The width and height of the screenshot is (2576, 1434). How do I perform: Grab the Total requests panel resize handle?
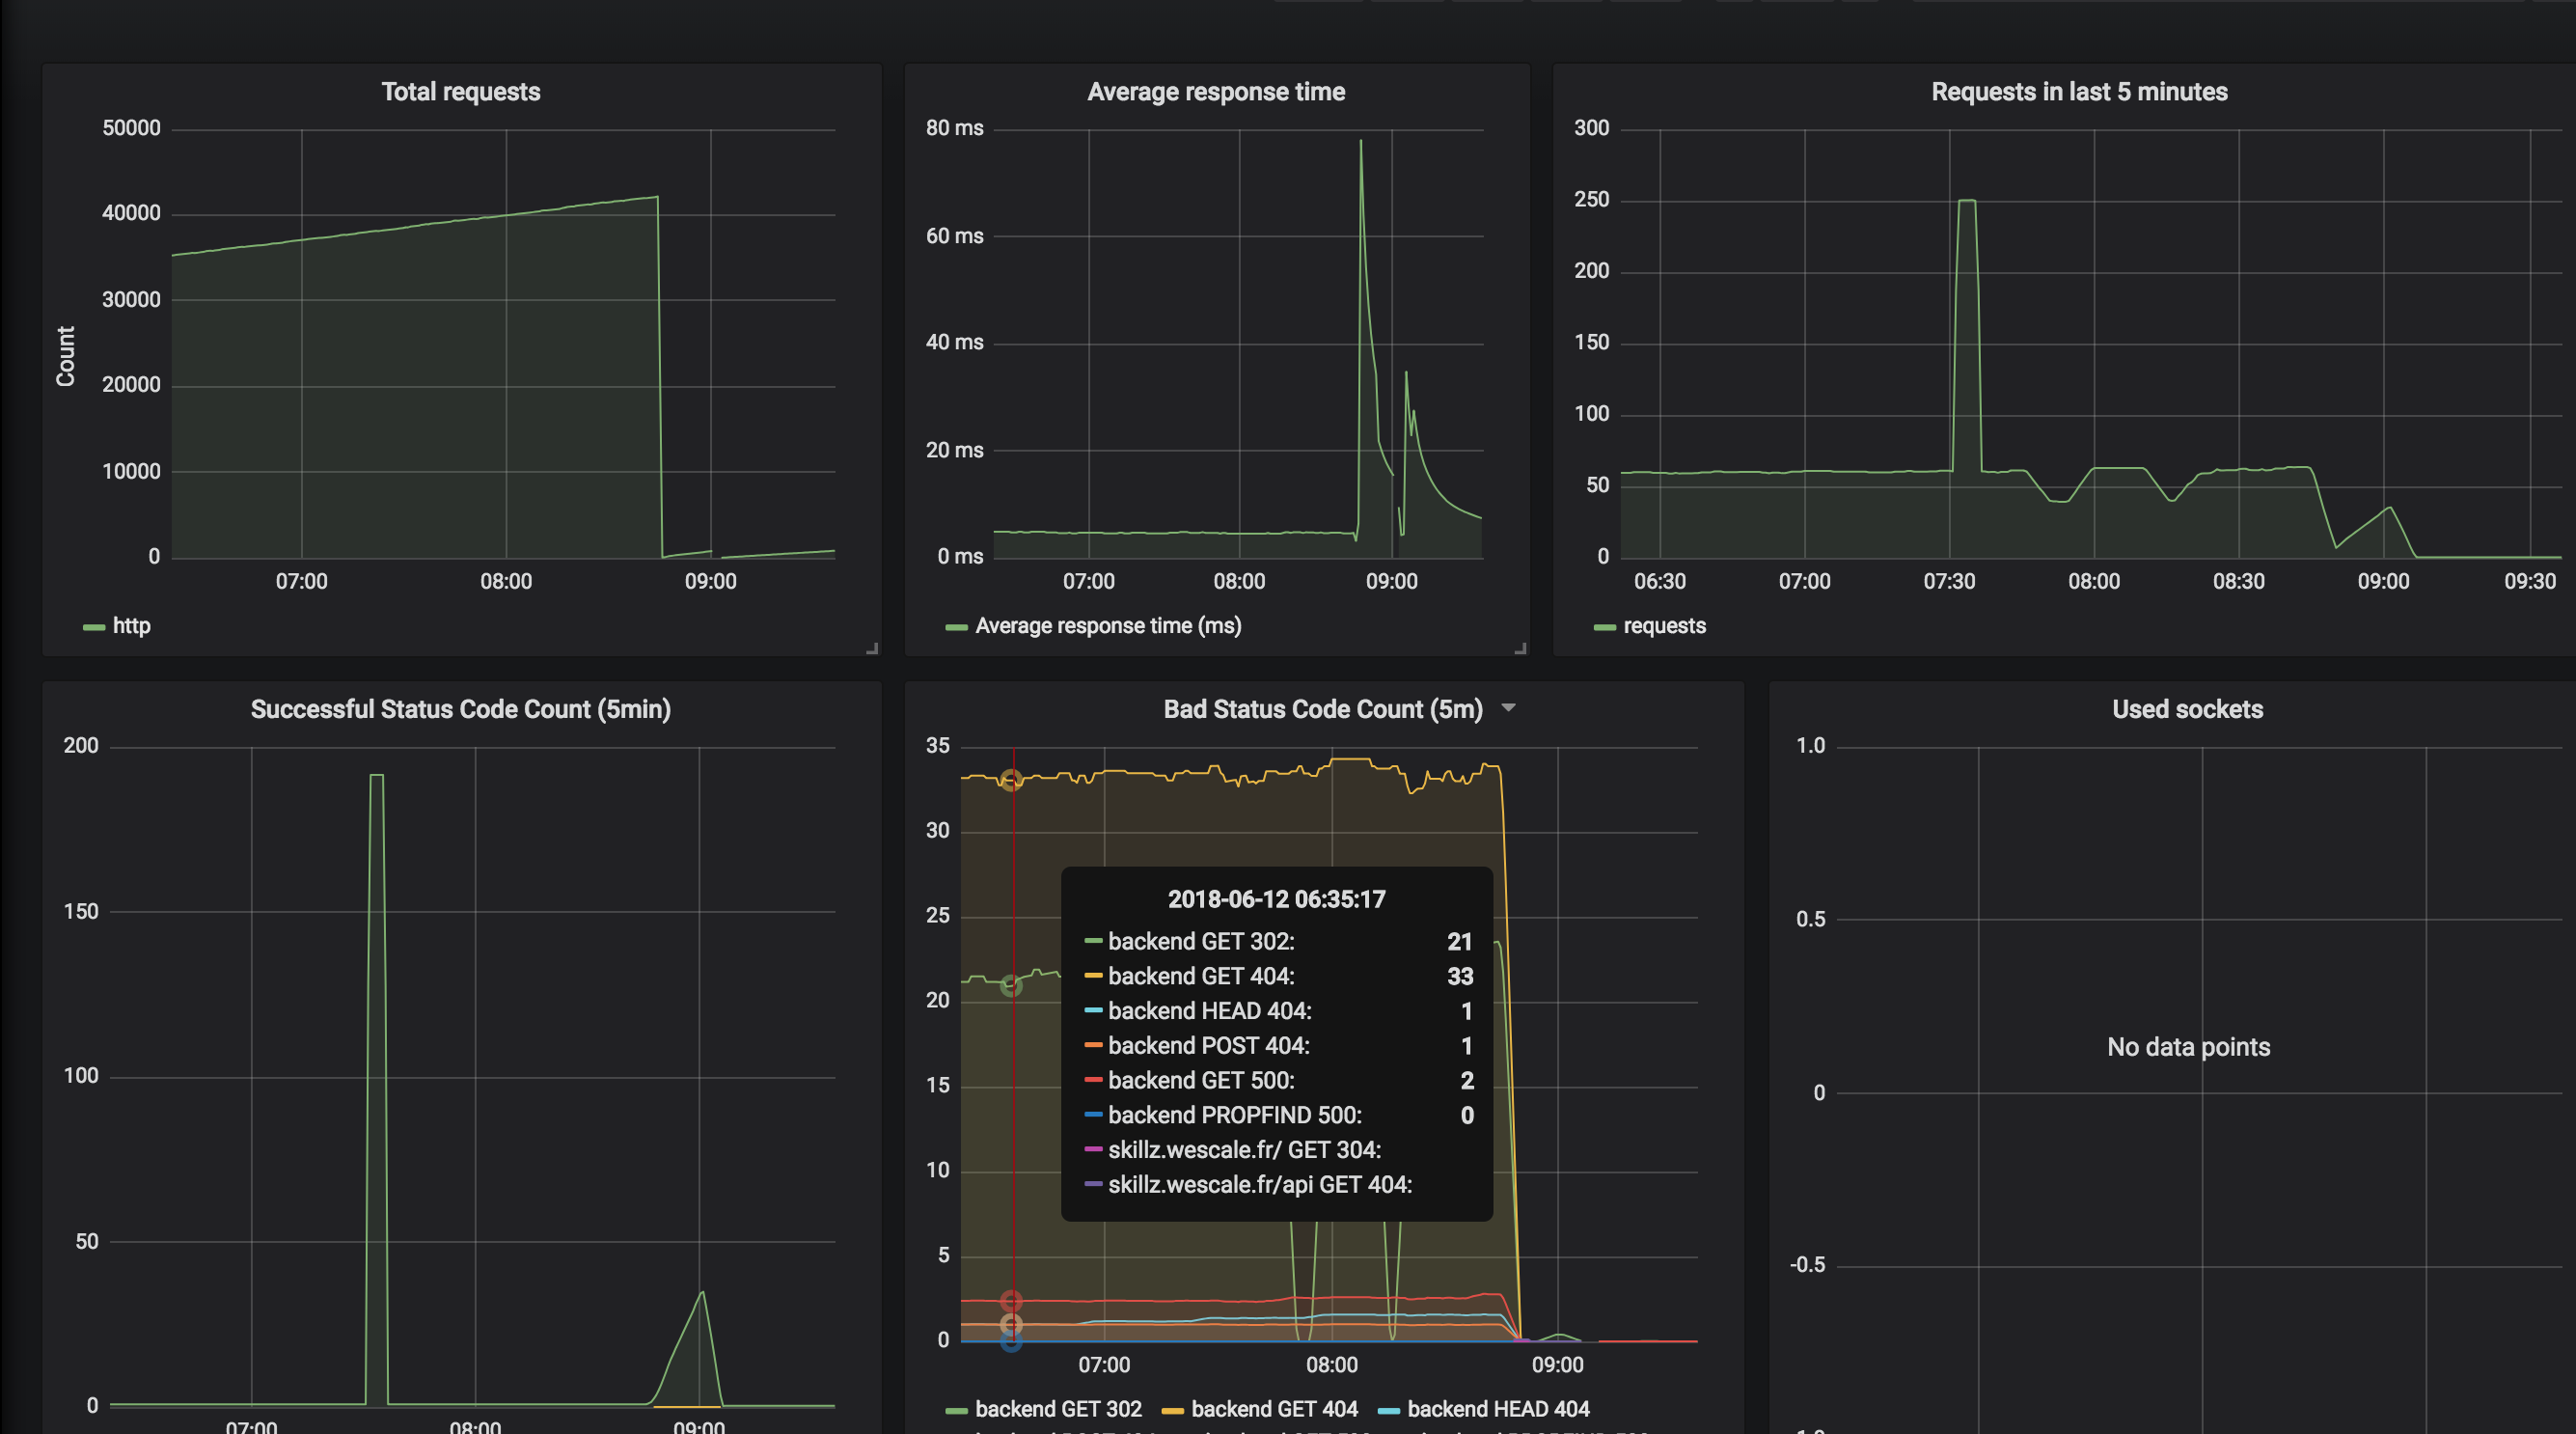pyautogui.click(x=872, y=648)
